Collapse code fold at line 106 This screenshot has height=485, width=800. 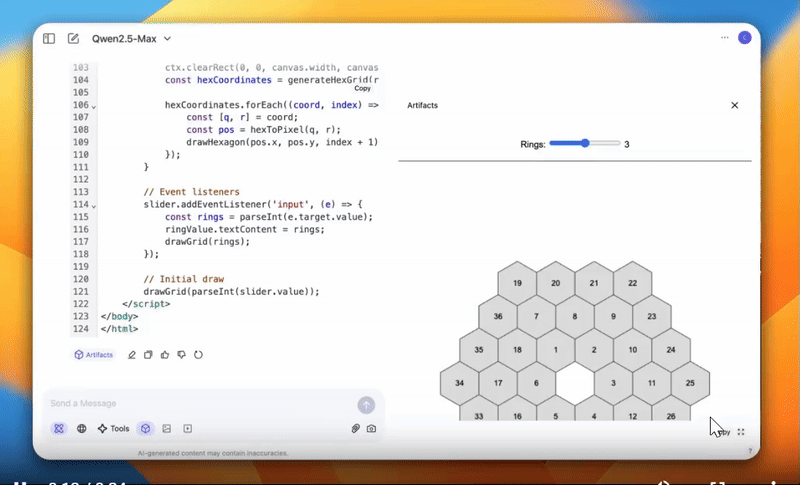click(x=94, y=106)
